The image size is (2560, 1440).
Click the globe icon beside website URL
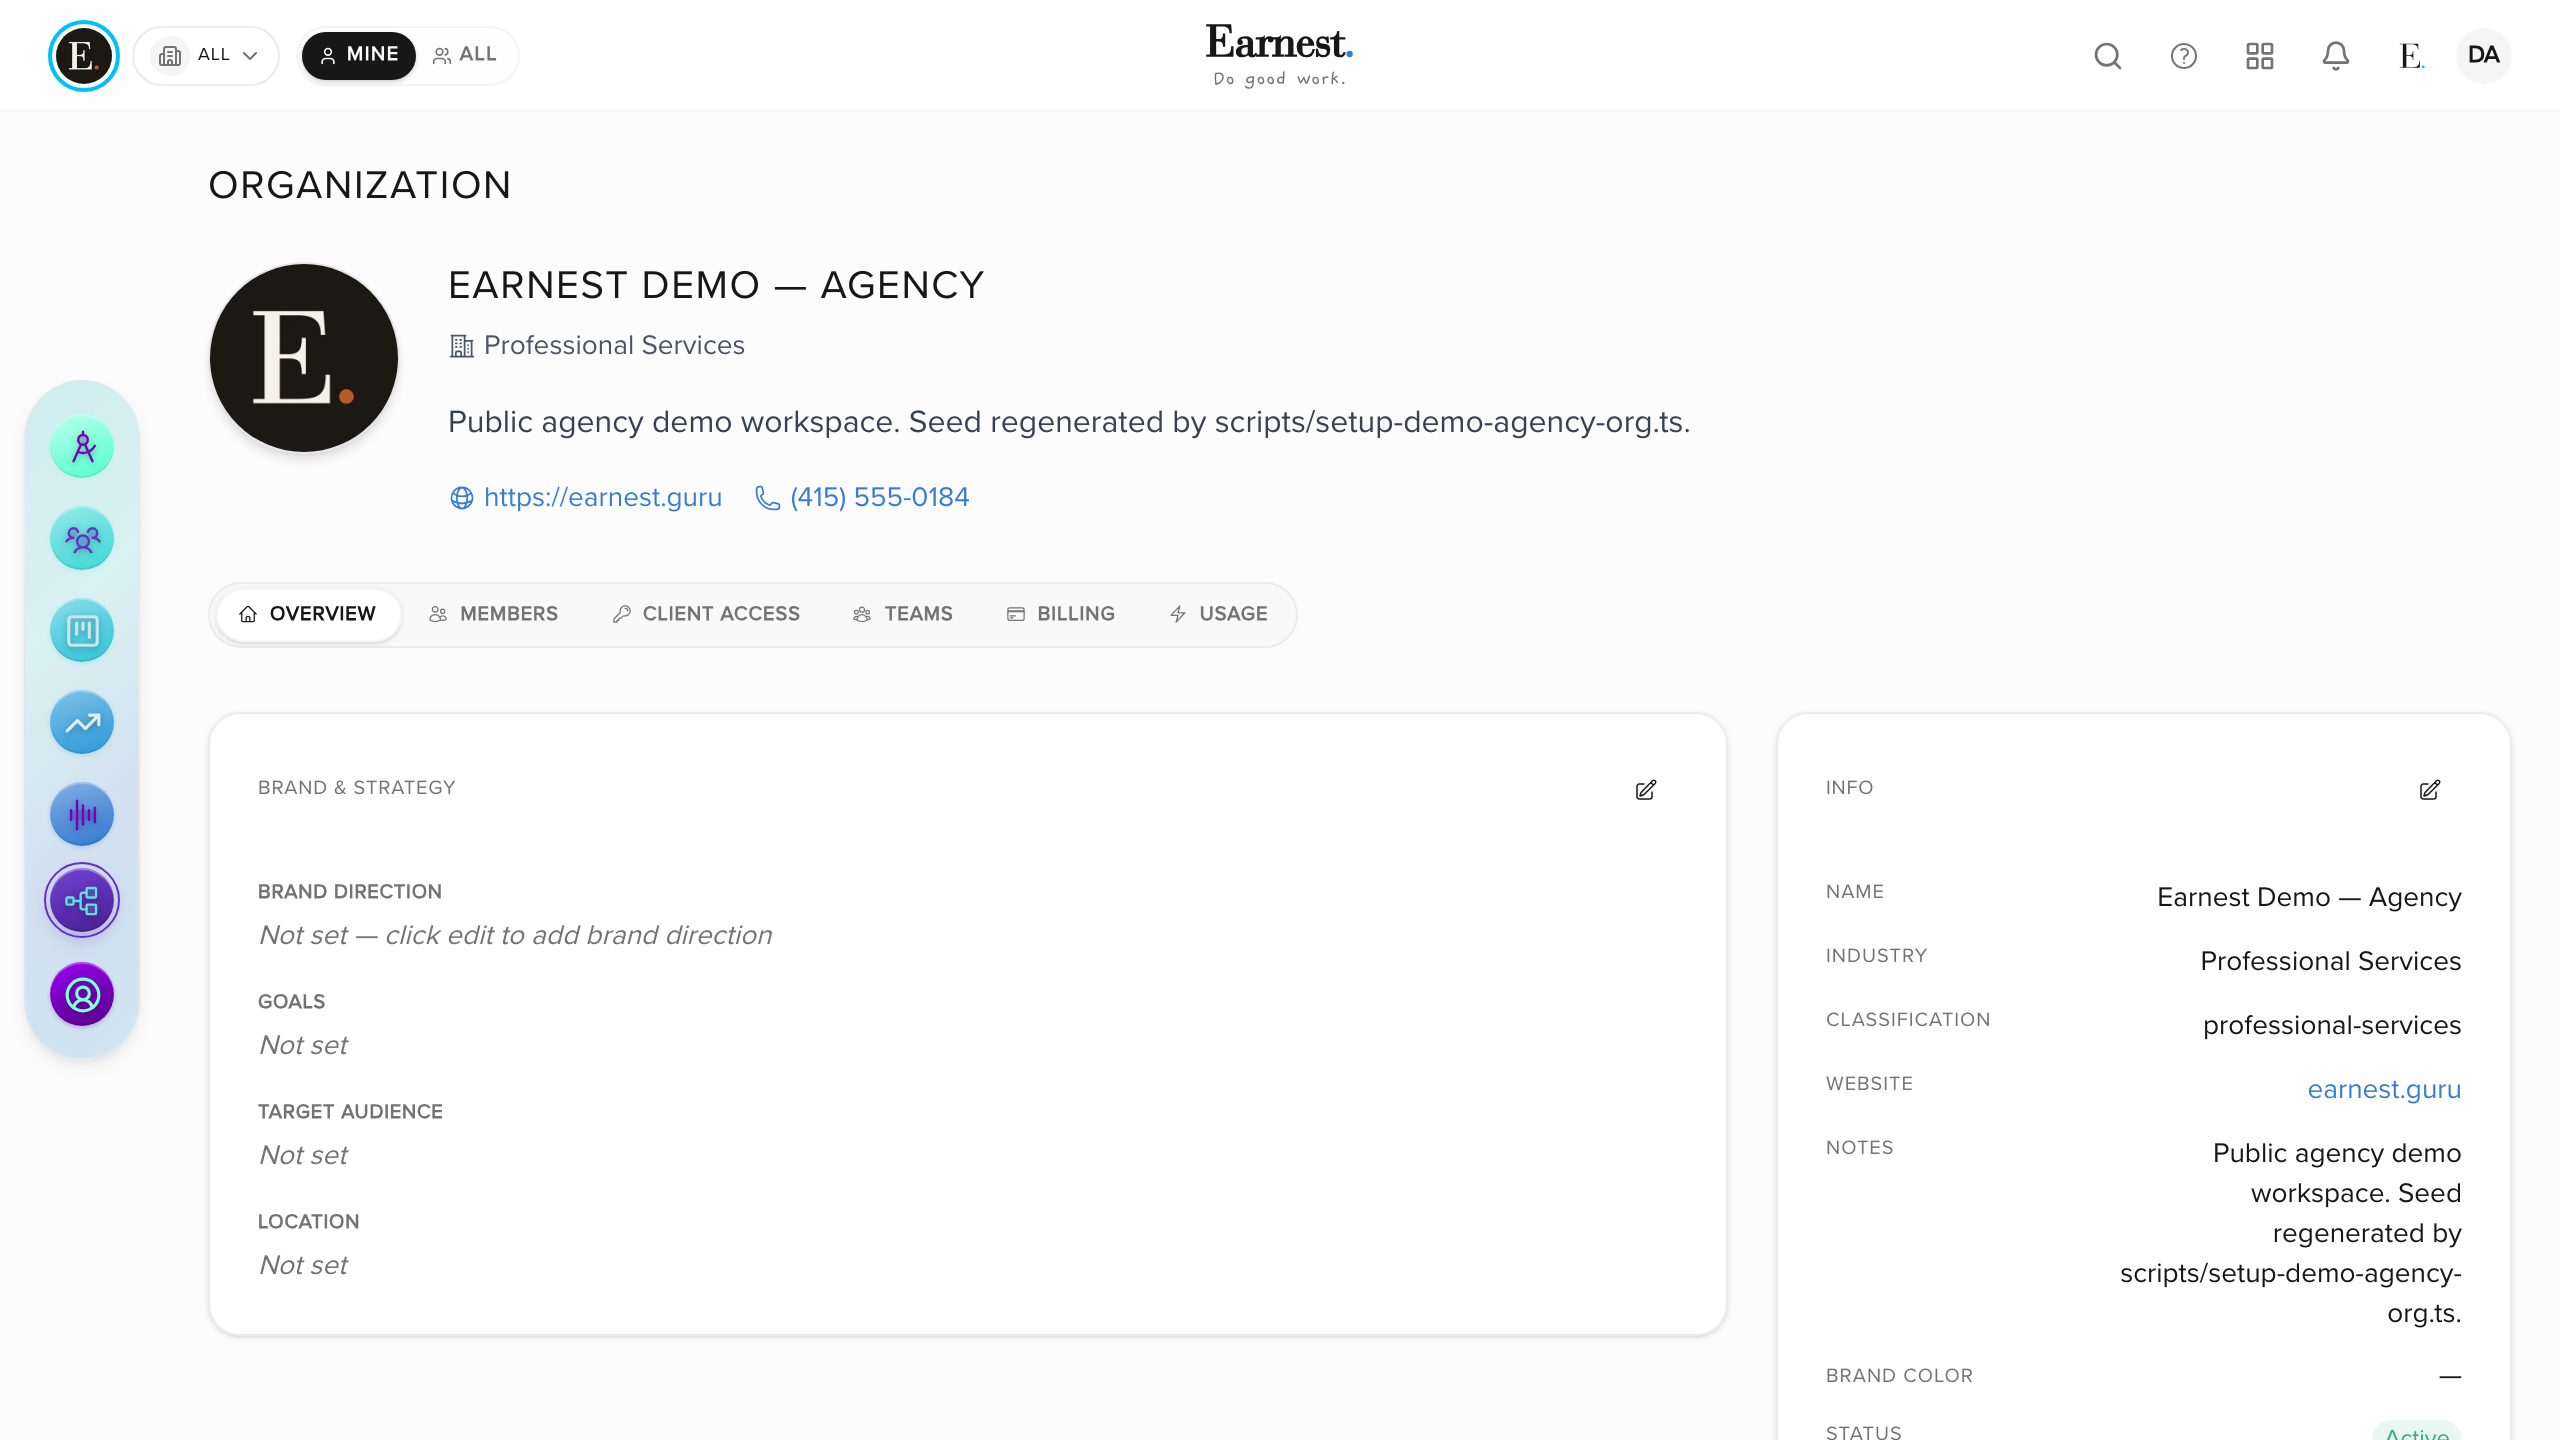(x=461, y=498)
